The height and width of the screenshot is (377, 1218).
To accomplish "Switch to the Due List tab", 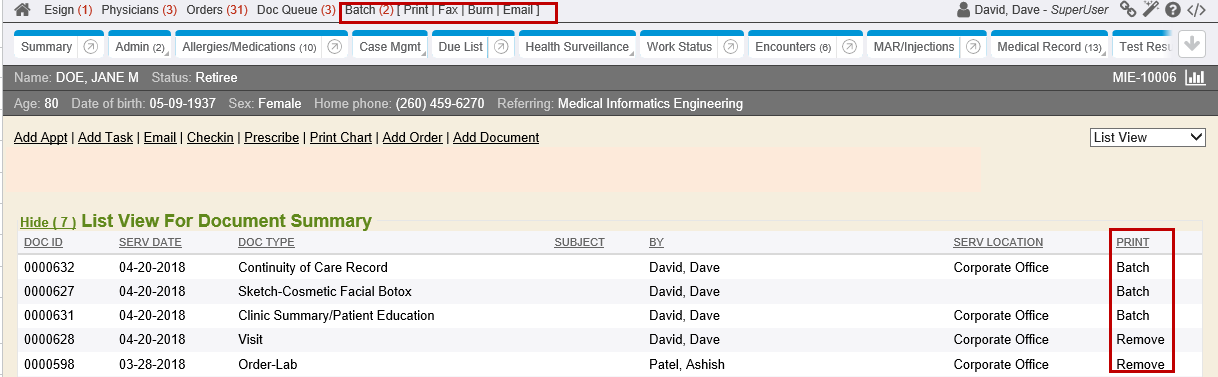I will click(460, 47).
